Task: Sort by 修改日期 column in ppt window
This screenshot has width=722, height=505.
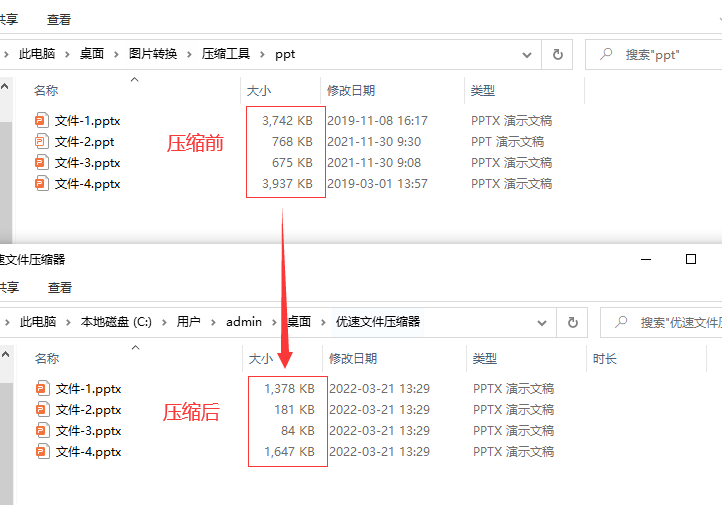Action: 351,91
